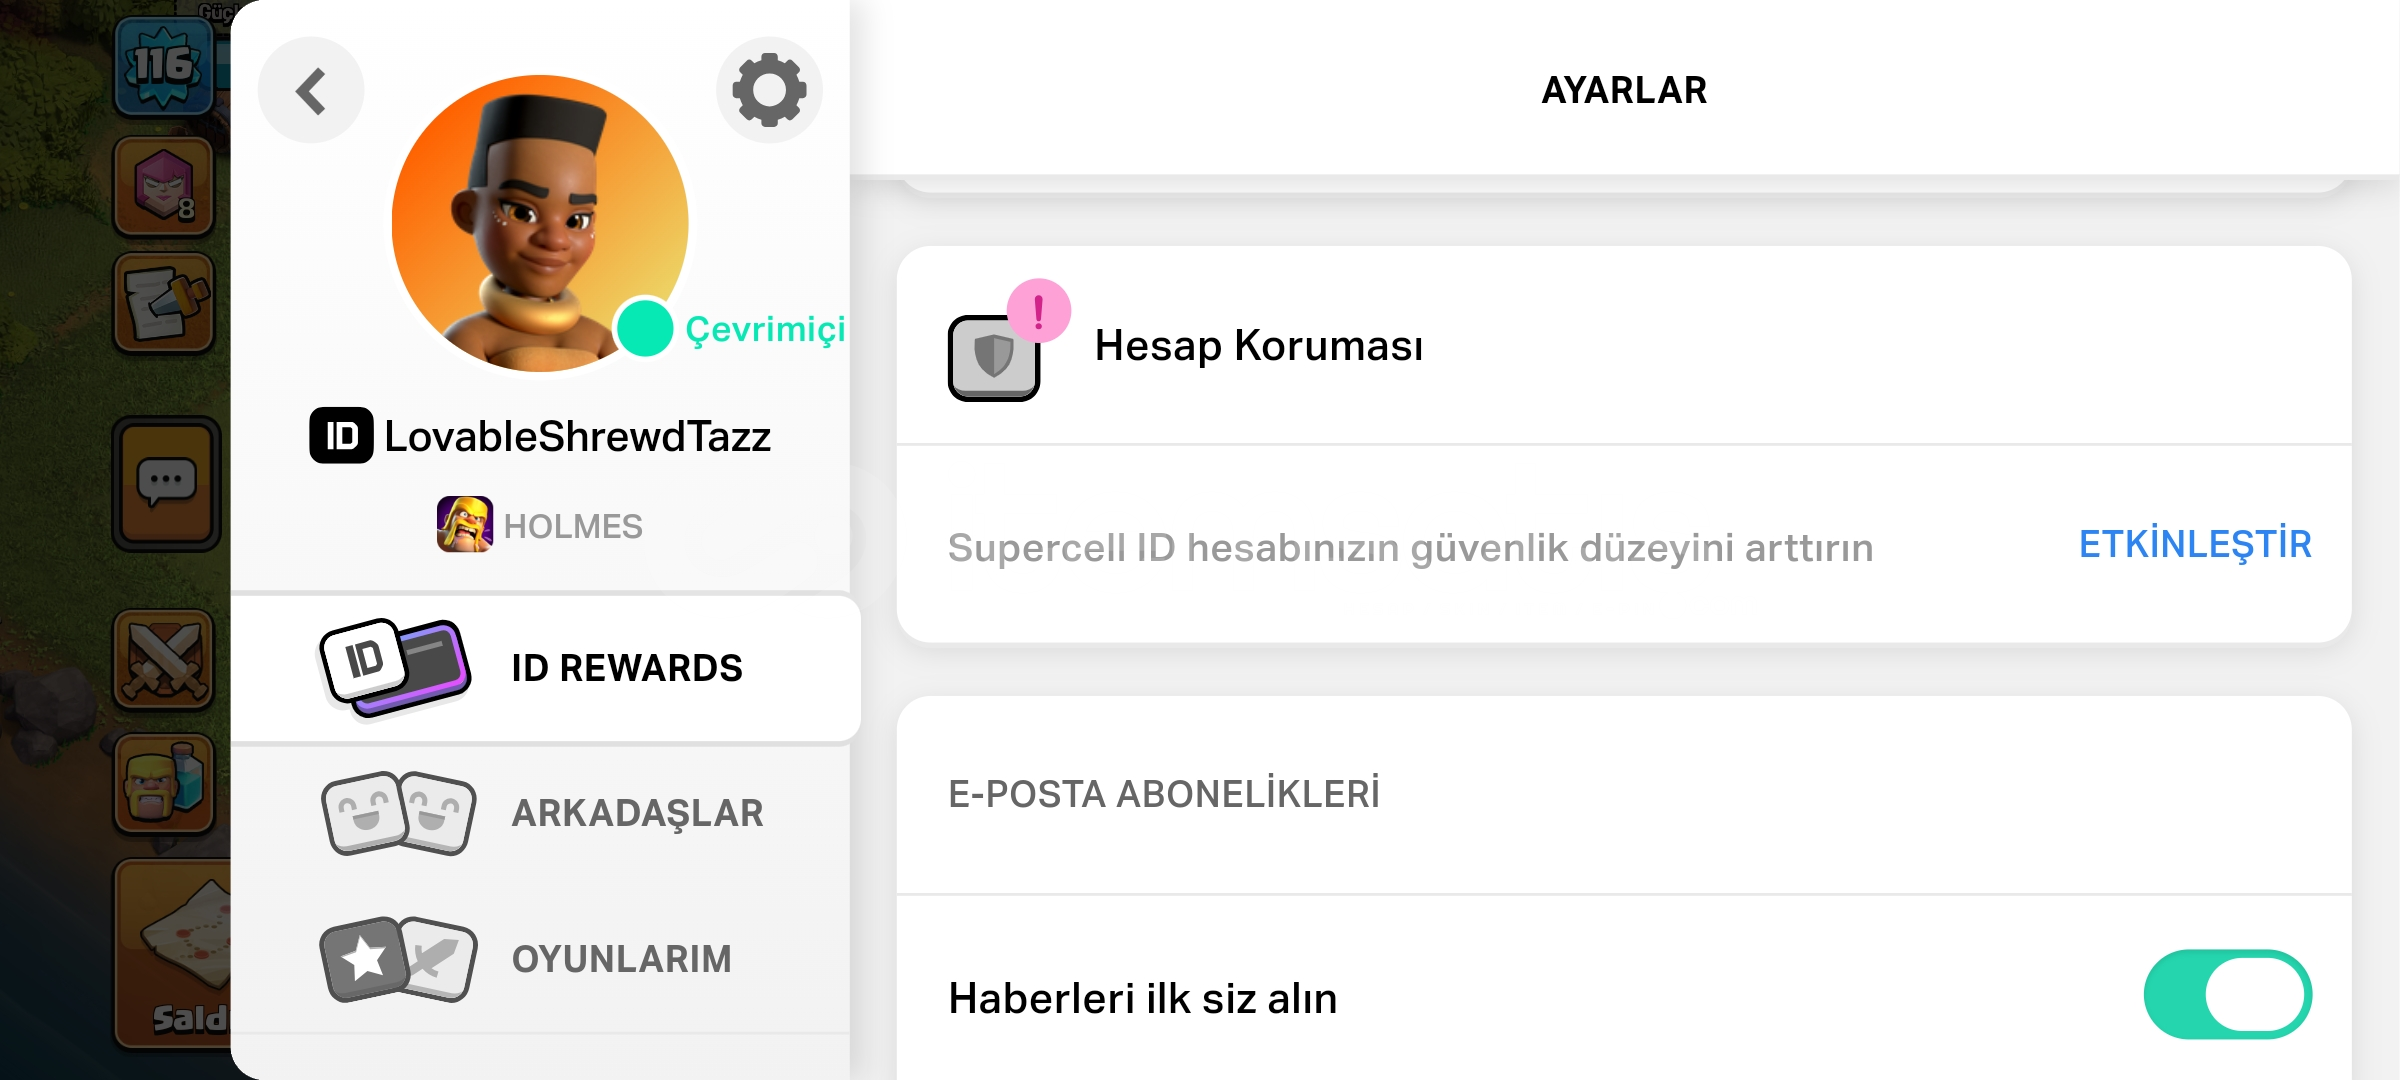Toggle the Haberleri ilk siz alın switch
This screenshot has height=1080, width=2400.
2227,995
